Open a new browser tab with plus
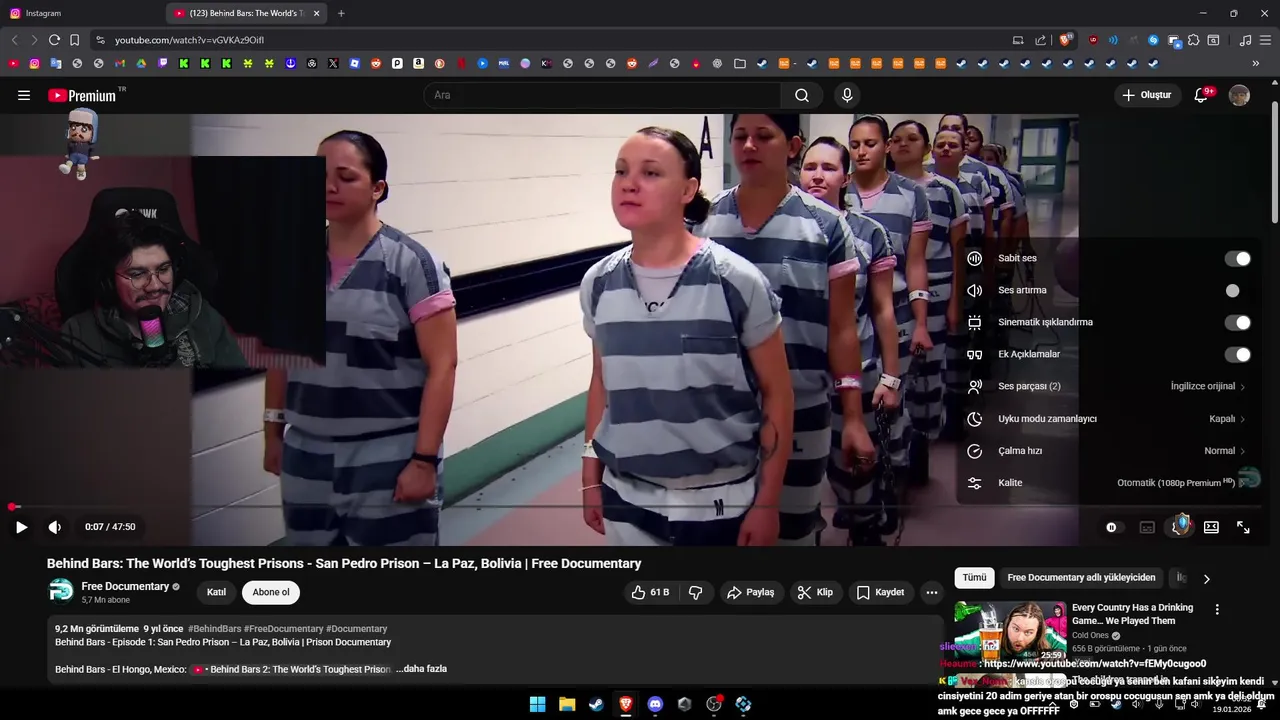This screenshot has height=720, width=1280. [341, 13]
